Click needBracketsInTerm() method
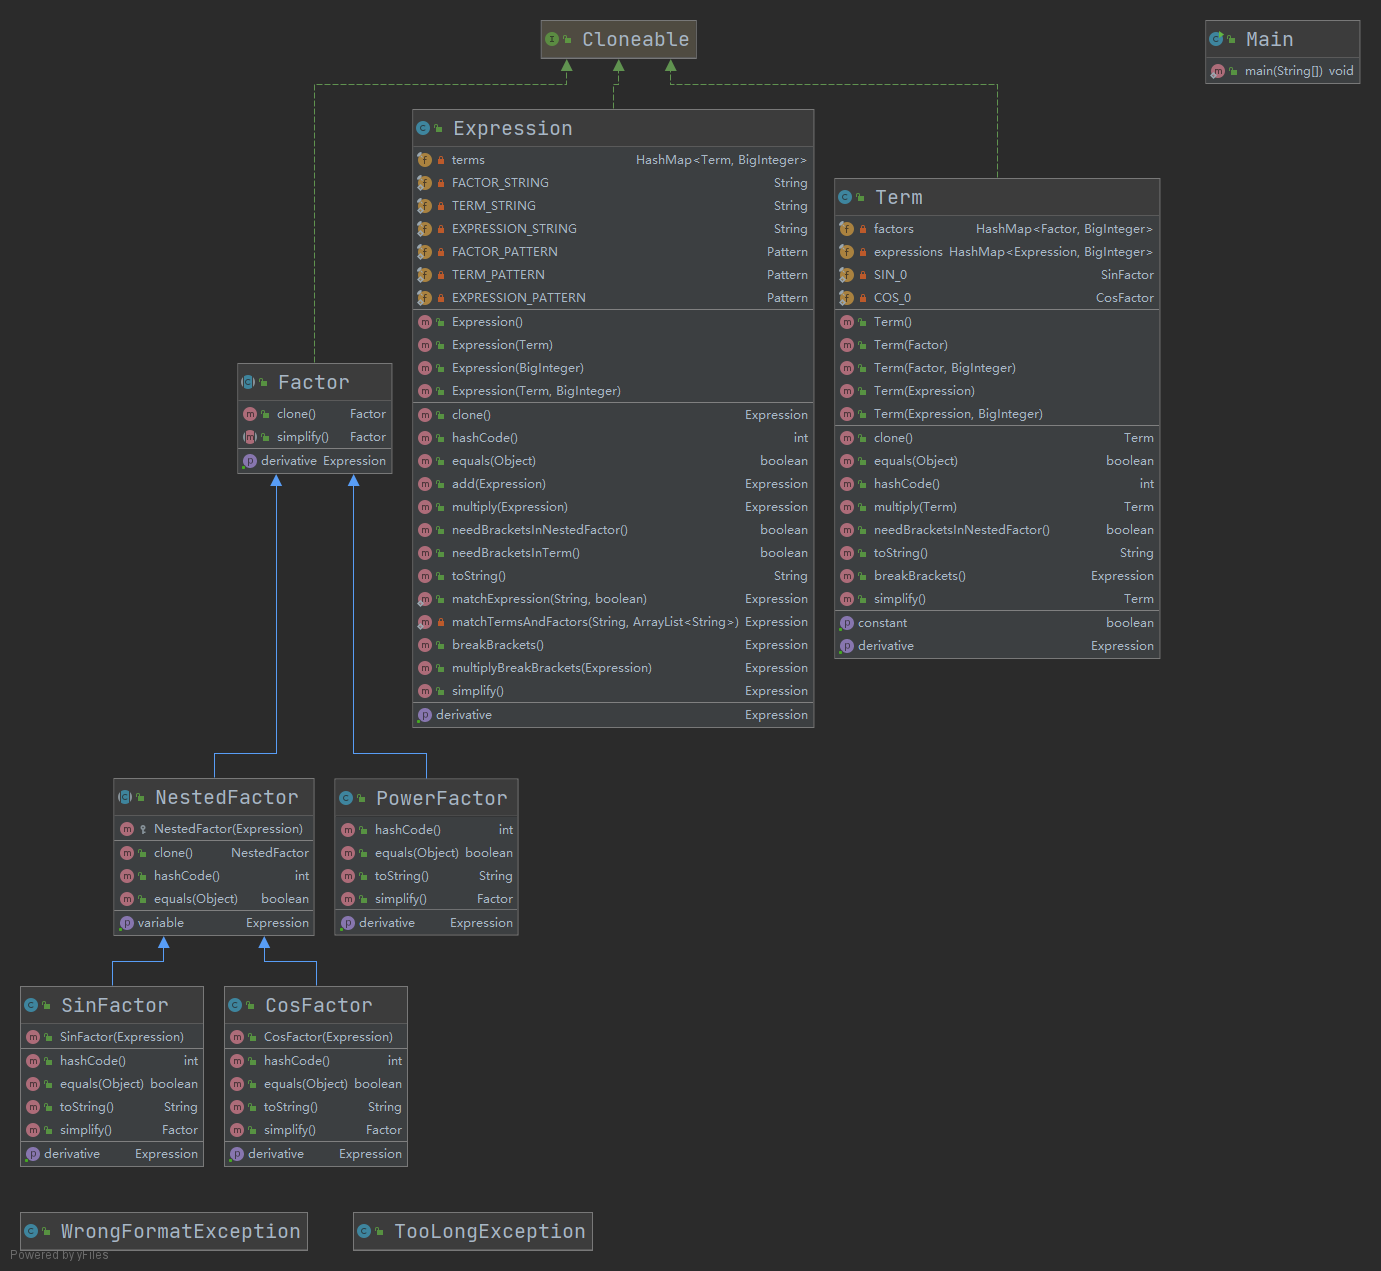This screenshot has width=1381, height=1271. click(613, 553)
